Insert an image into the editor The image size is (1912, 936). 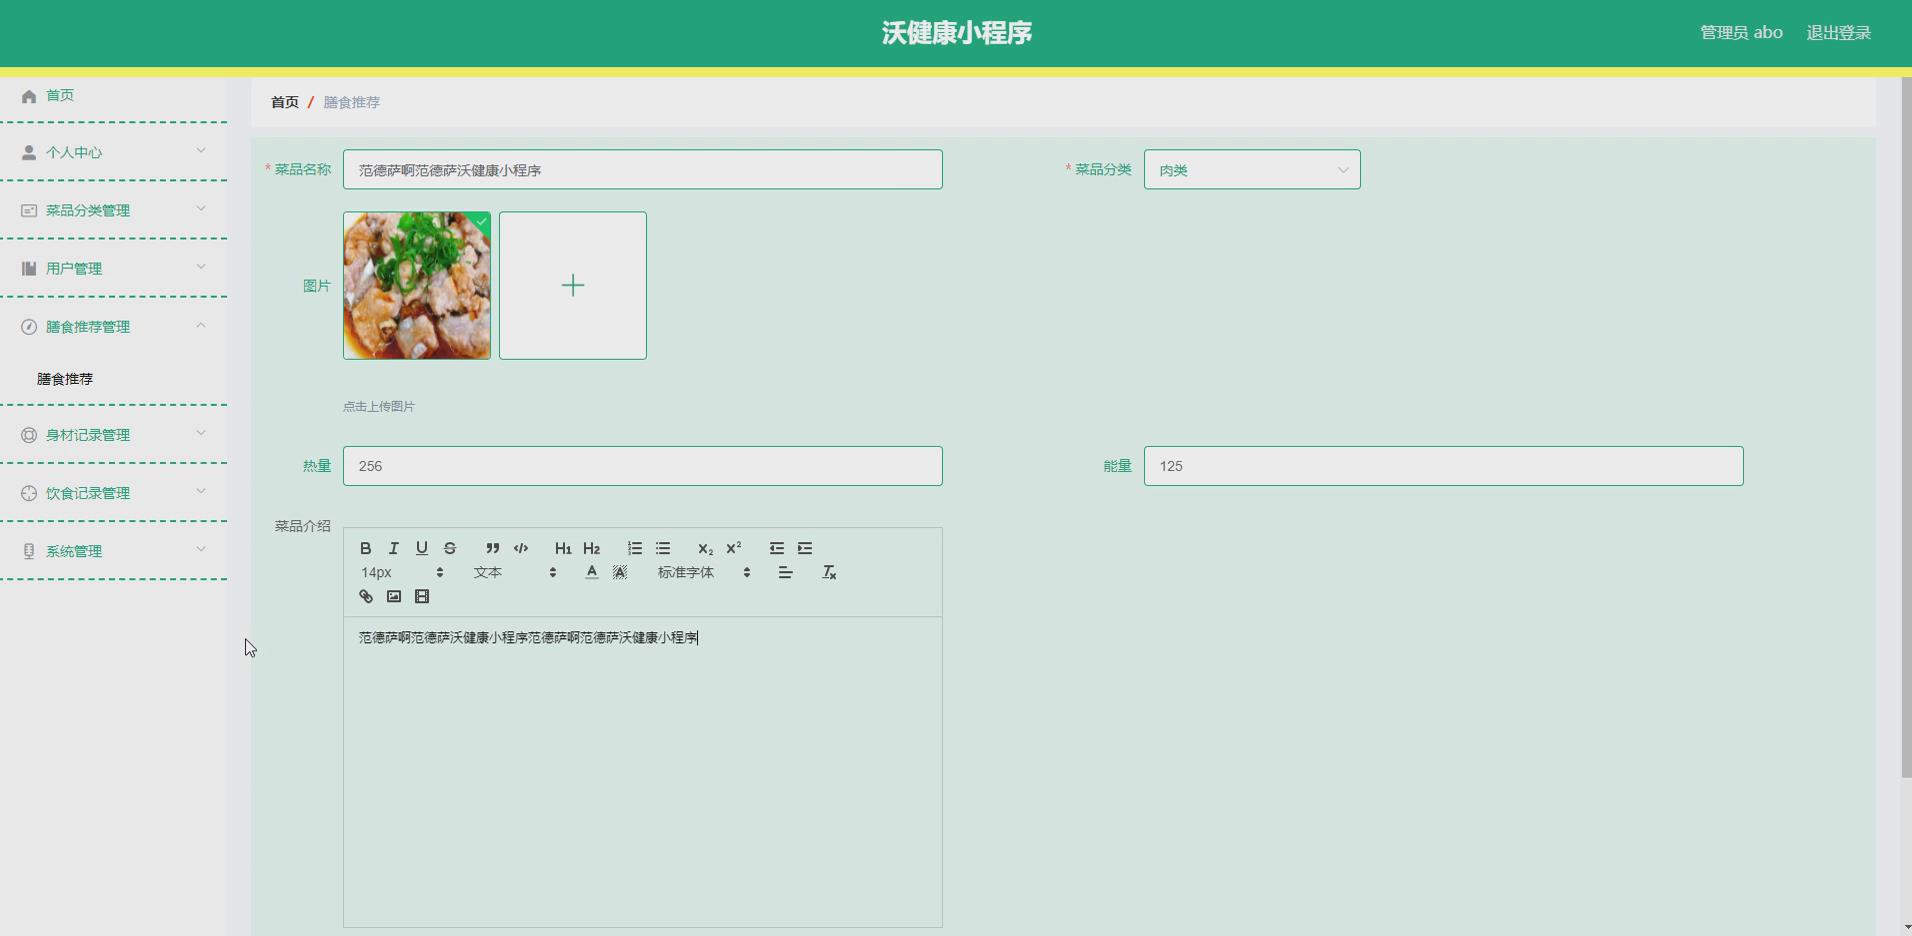[x=394, y=596]
